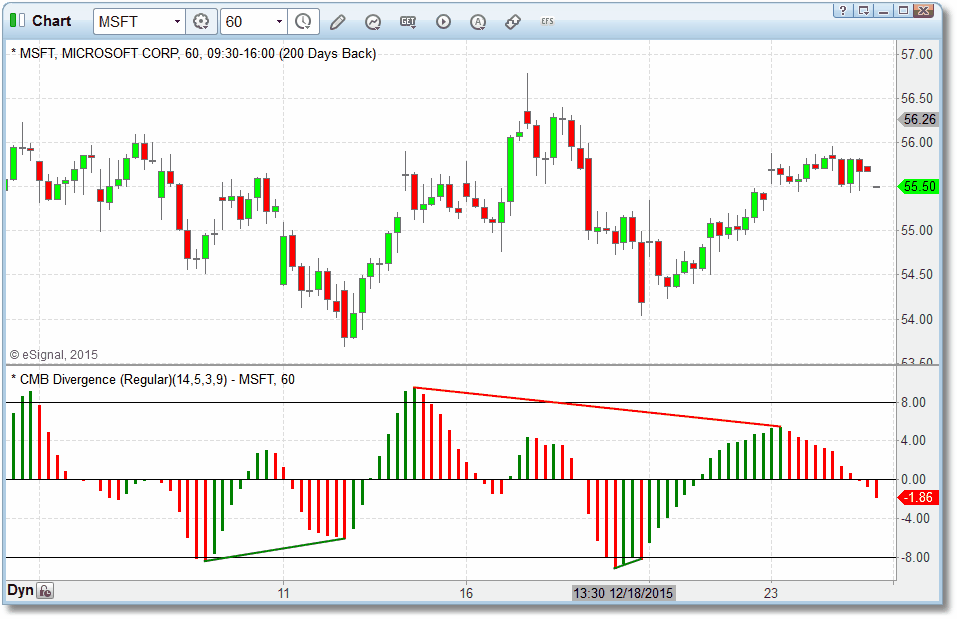The width and height of the screenshot is (957, 619).
Task: Open the alerts circled-A icon
Action: 478,23
